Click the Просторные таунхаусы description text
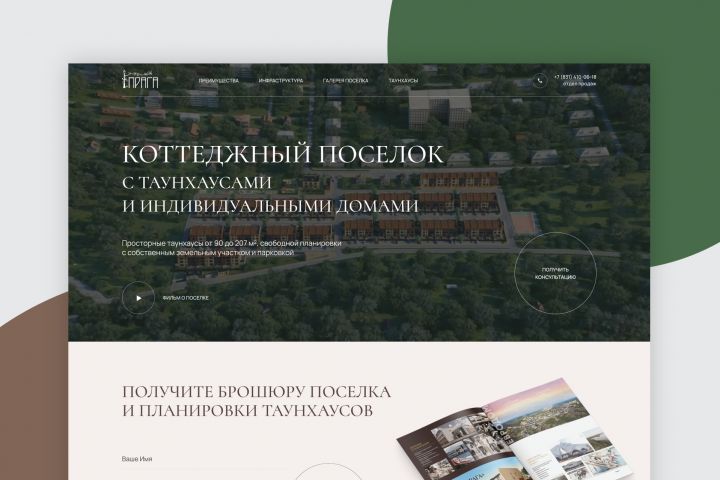The image size is (720, 480). point(231,248)
